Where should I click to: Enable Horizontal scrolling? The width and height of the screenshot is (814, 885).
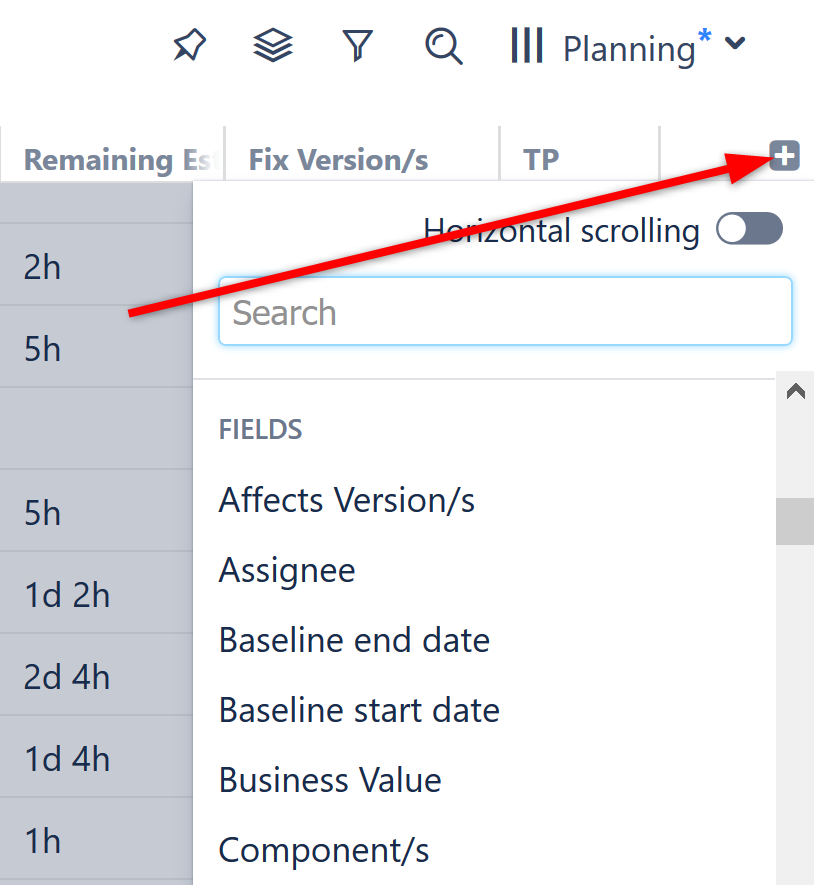[749, 229]
